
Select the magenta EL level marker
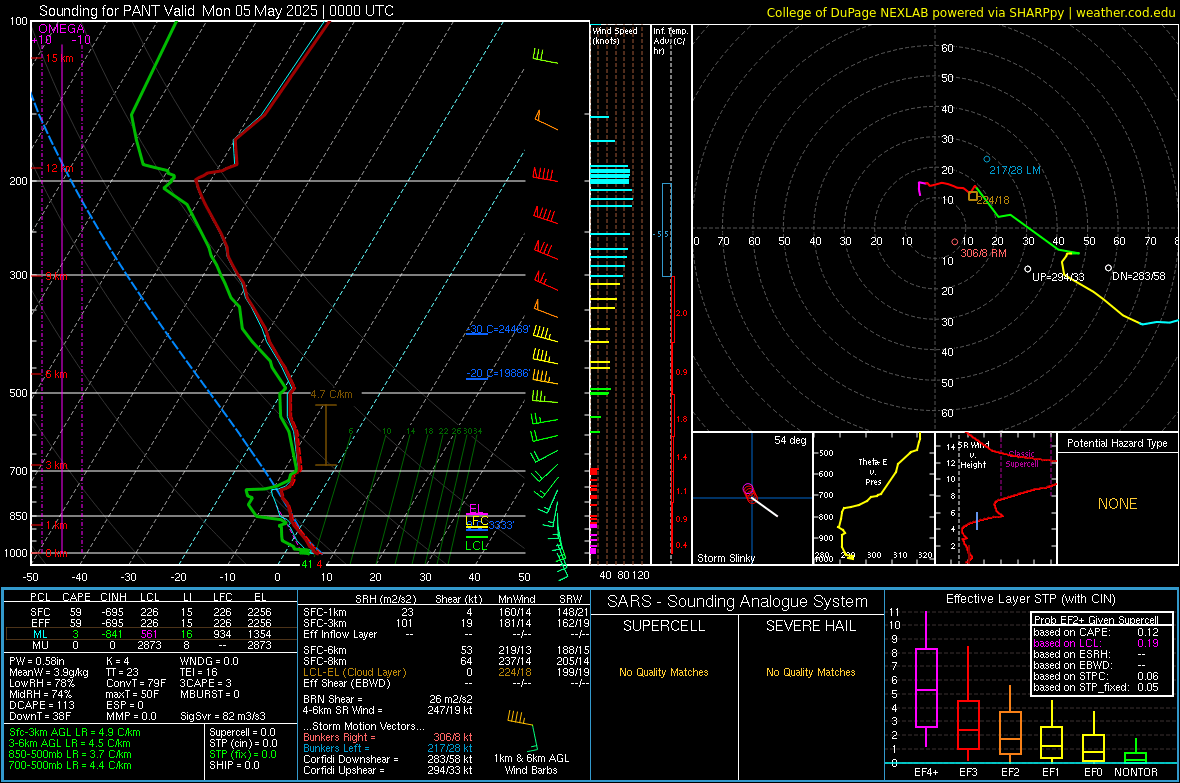[475, 509]
